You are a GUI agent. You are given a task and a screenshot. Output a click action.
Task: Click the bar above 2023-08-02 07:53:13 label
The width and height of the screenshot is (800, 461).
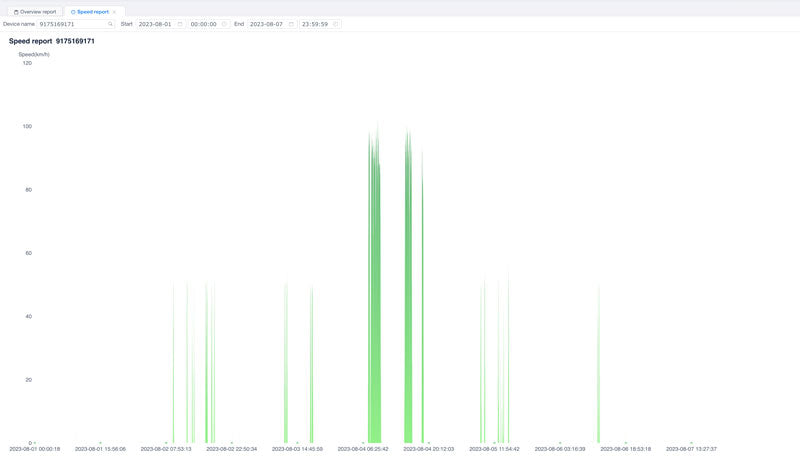[x=173, y=380]
